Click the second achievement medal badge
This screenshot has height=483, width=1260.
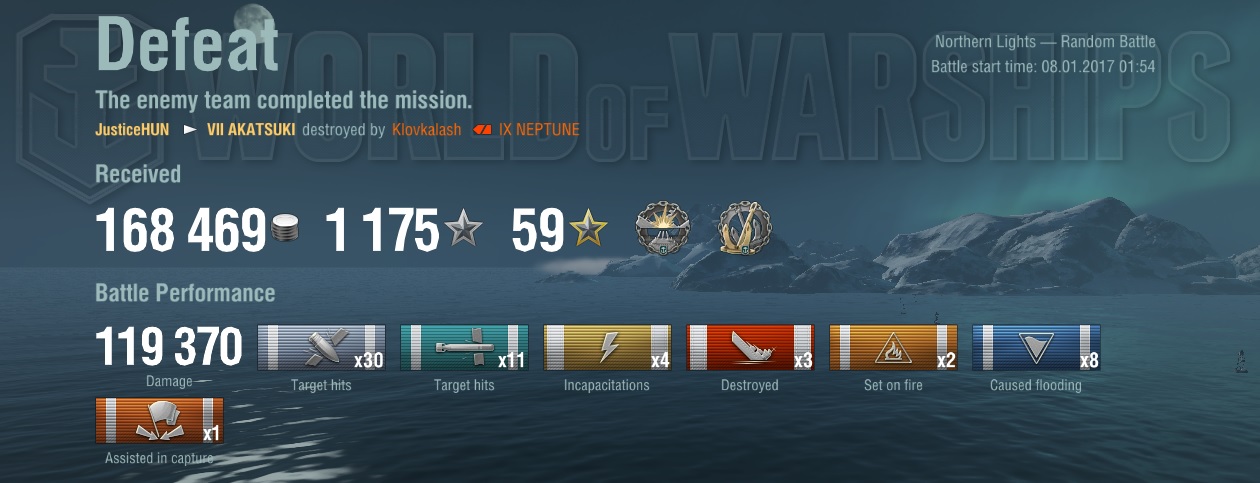tap(745, 229)
